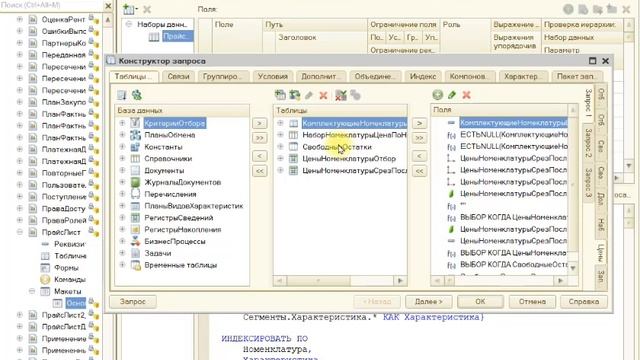Open the Условия tab
Viewport: 640px width, 360px height.
[x=273, y=76]
